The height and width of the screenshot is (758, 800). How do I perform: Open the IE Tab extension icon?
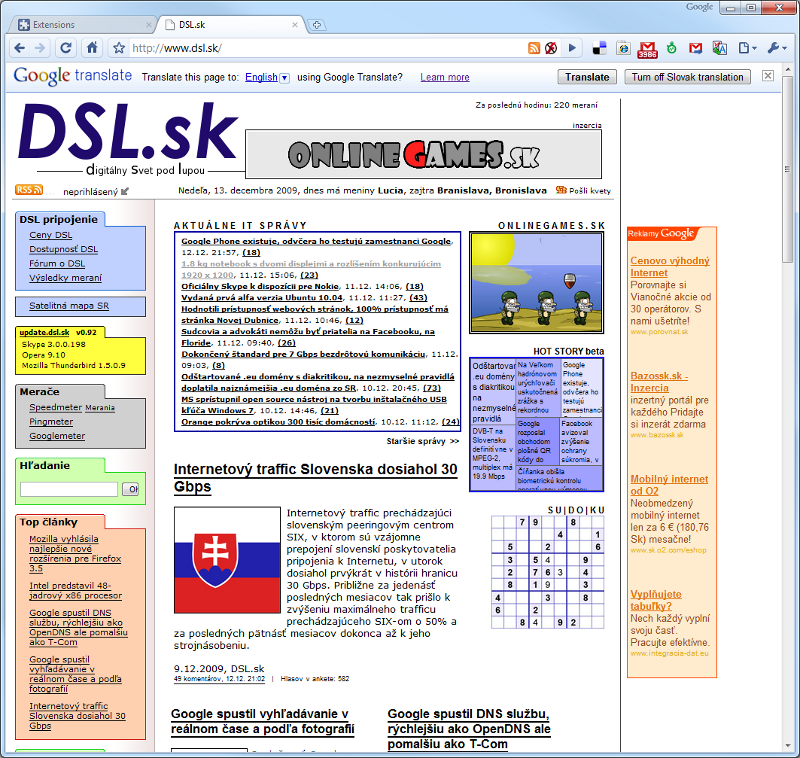[x=623, y=48]
